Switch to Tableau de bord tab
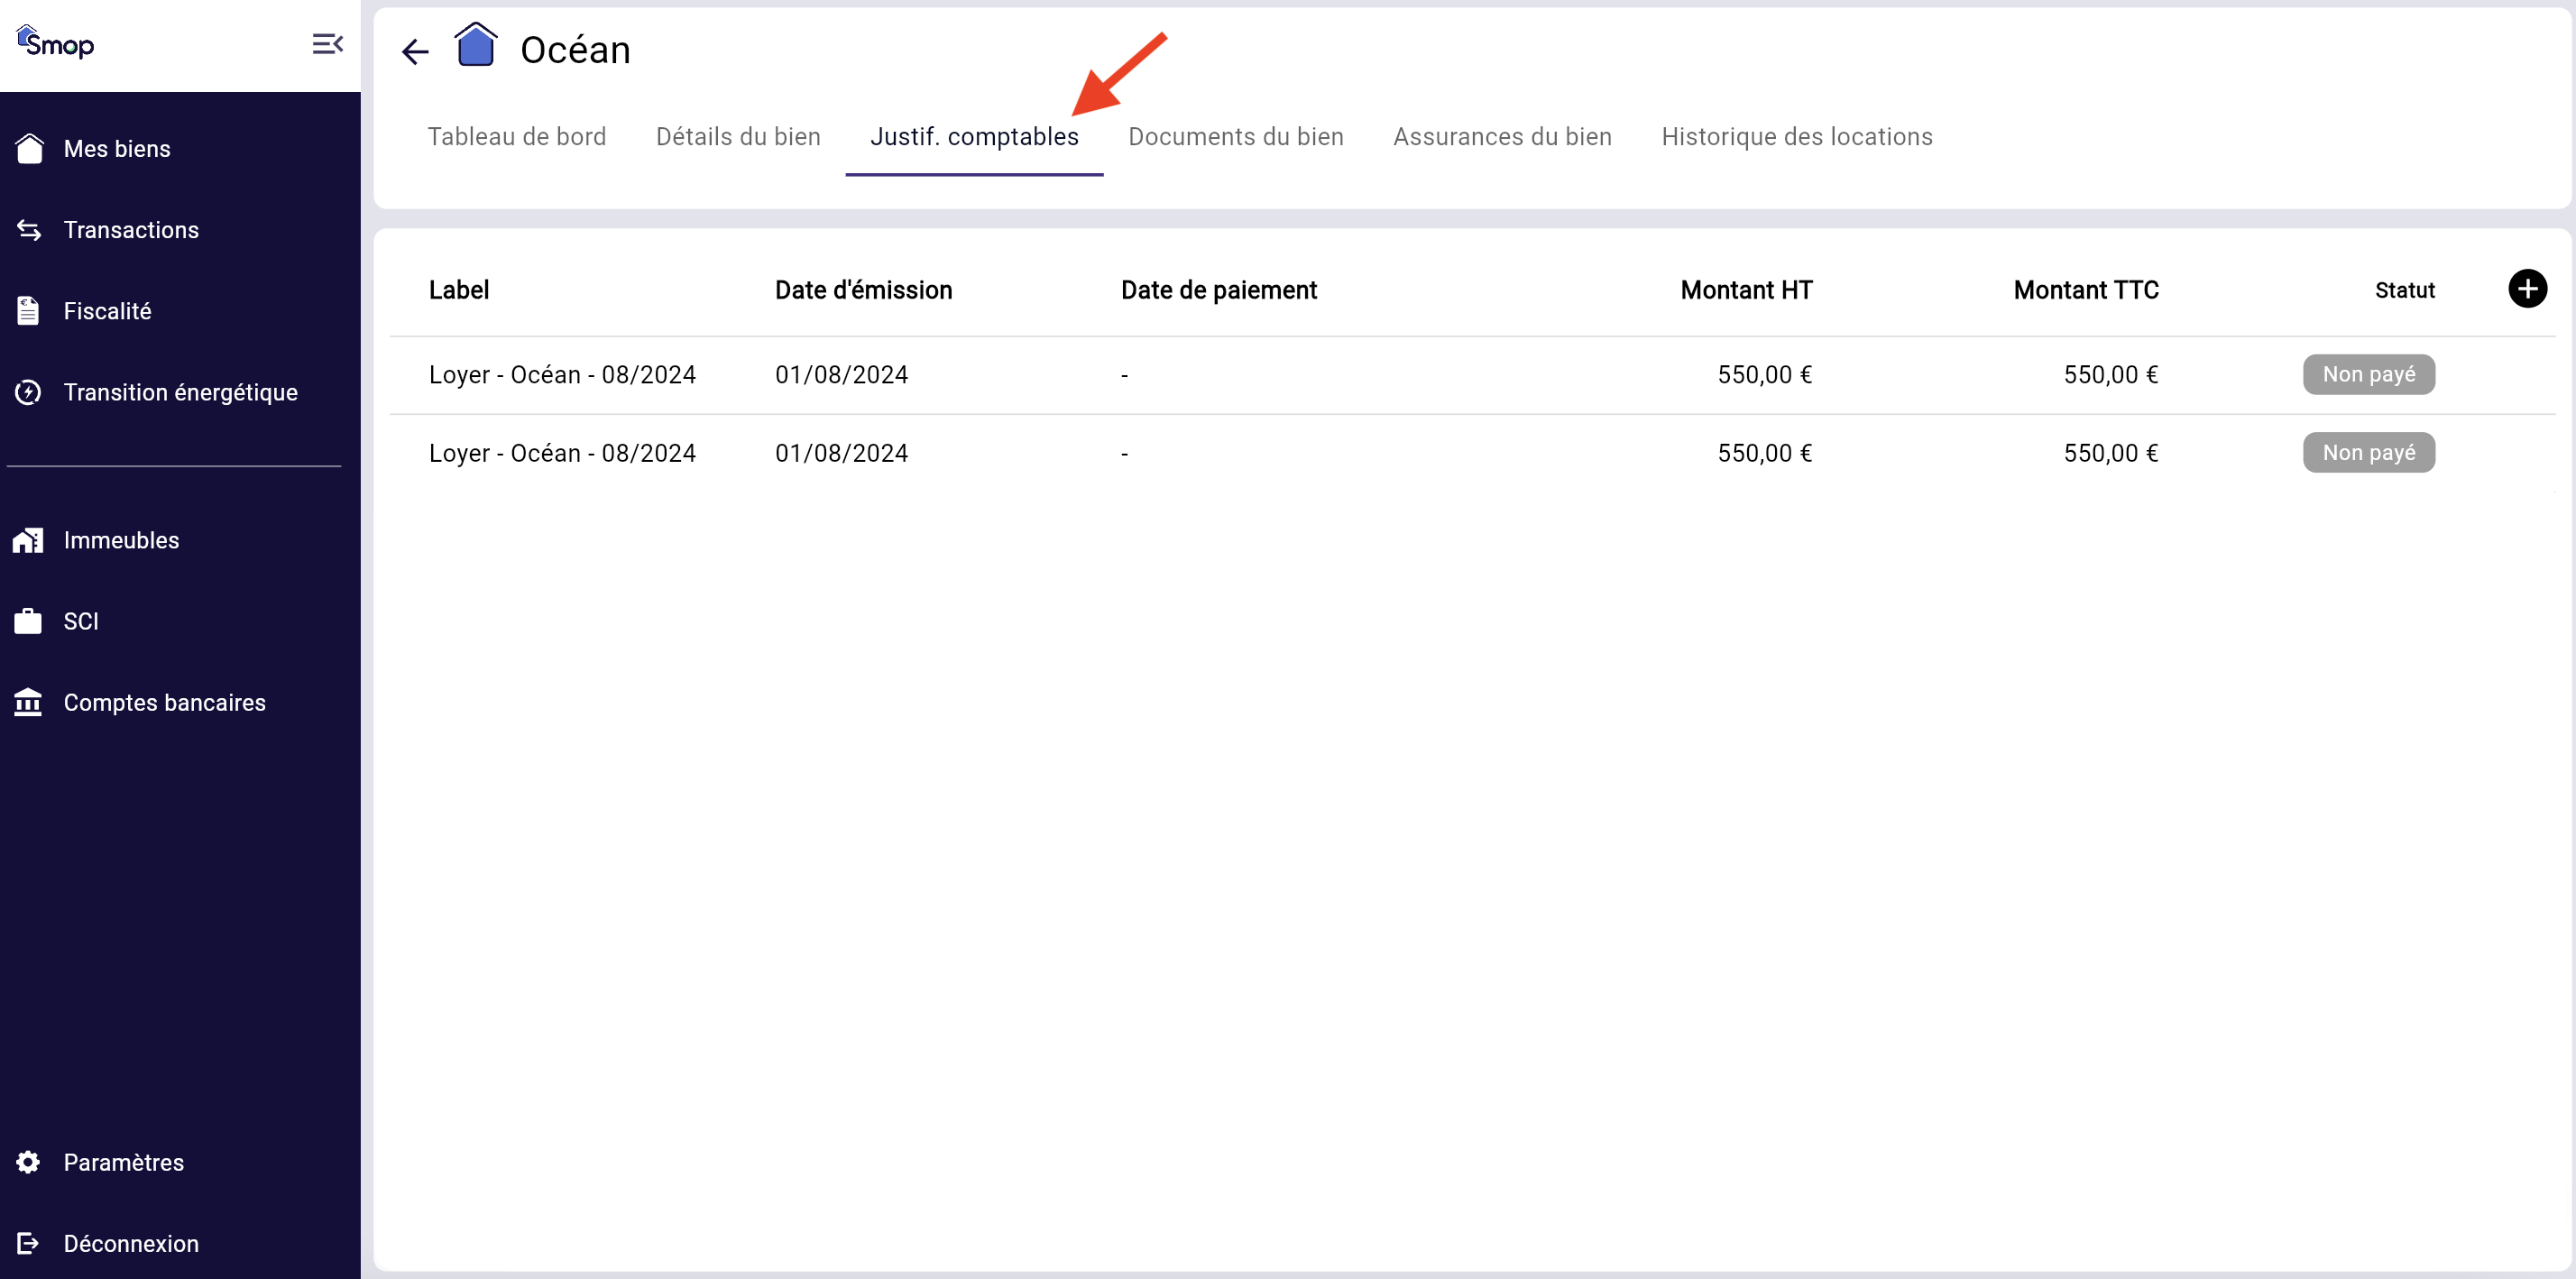 coord(516,137)
